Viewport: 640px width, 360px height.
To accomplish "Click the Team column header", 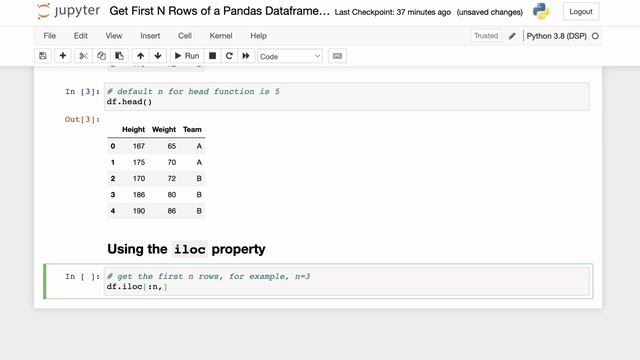I will pos(192,130).
